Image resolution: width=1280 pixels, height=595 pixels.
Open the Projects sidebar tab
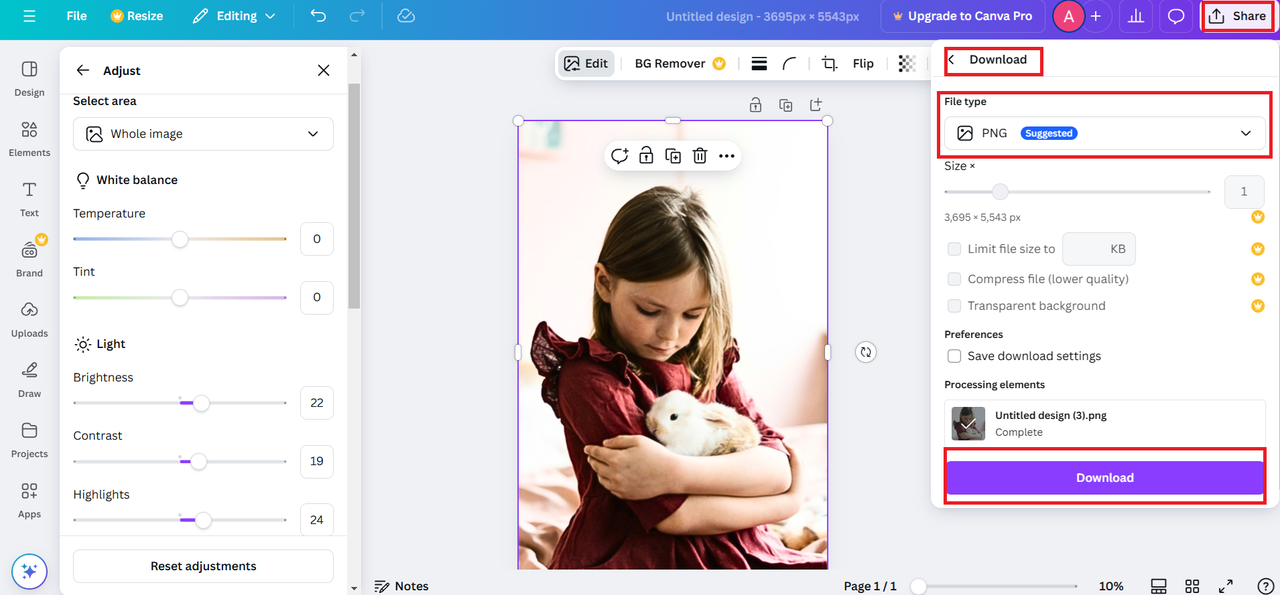pos(29,440)
